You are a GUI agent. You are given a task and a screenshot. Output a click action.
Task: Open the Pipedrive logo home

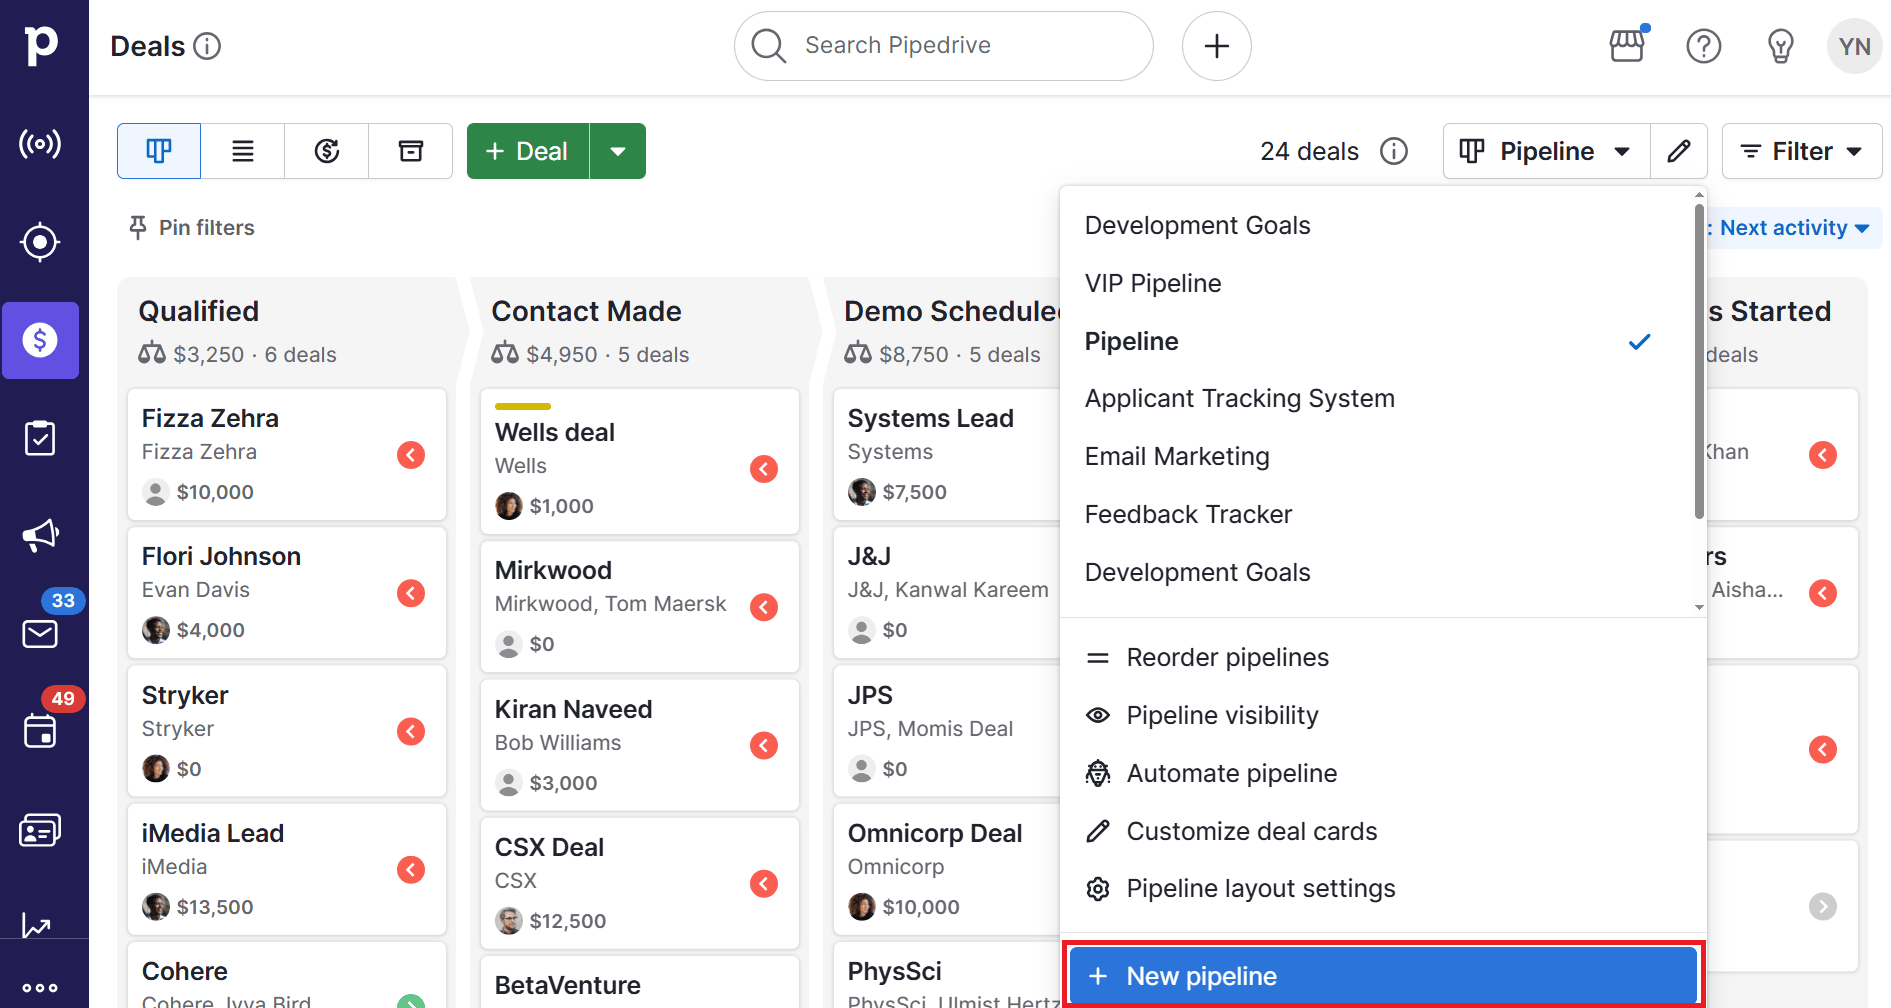pos(41,45)
